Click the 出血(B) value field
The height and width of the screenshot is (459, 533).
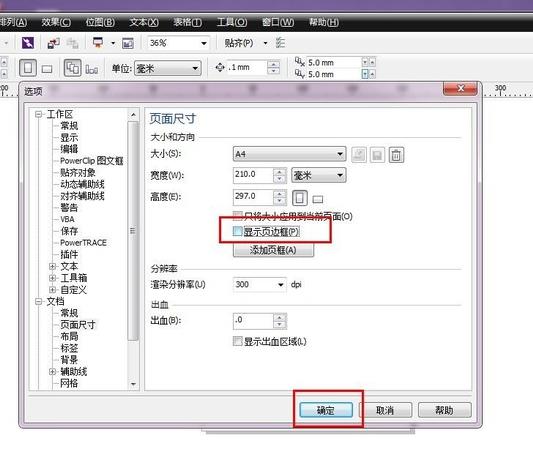pos(253,321)
